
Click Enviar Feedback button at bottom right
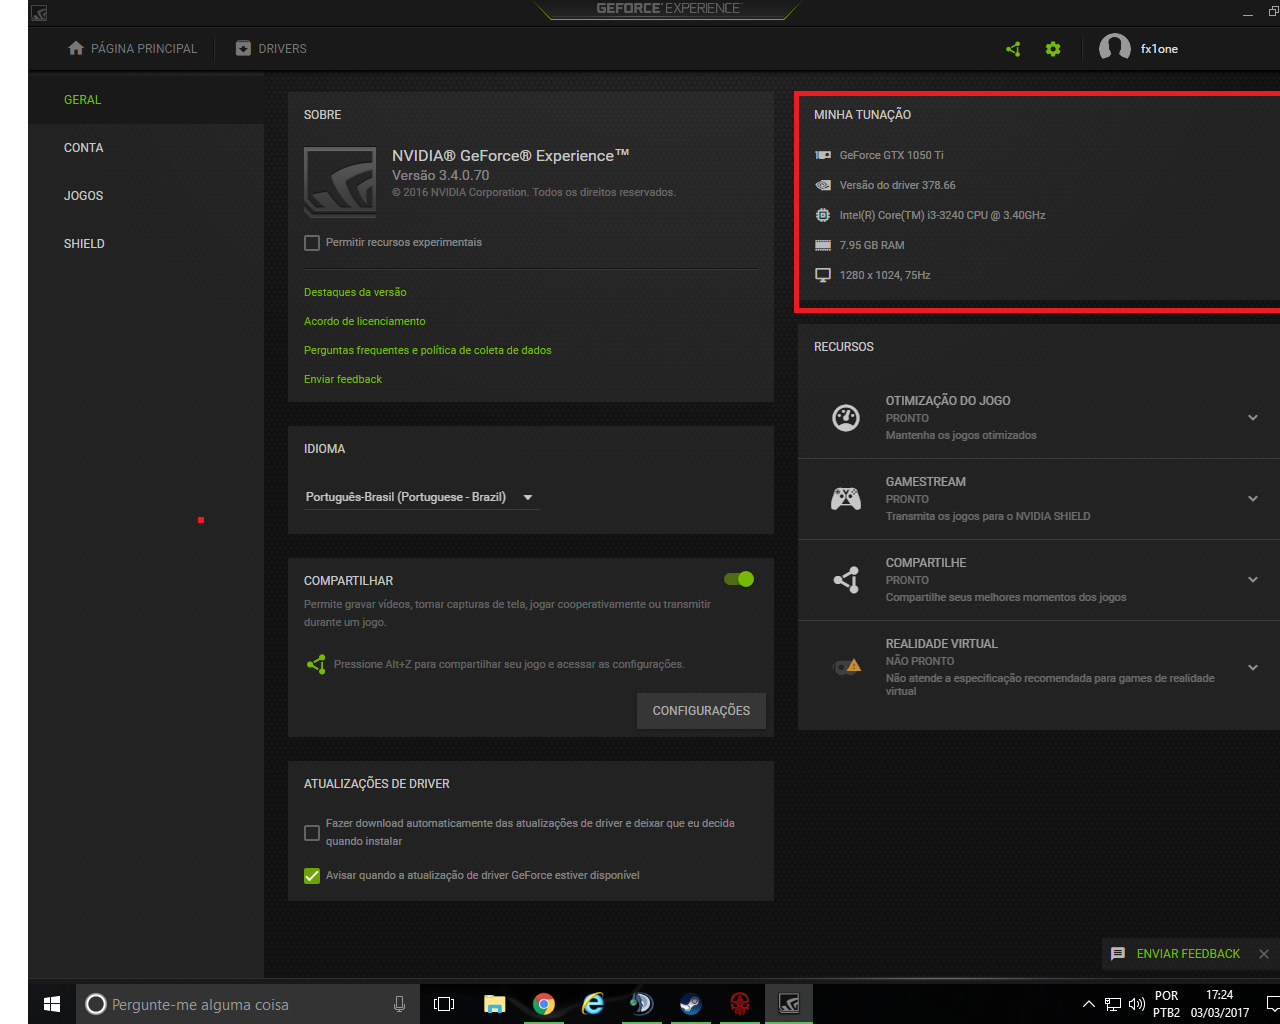tap(1188, 954)
